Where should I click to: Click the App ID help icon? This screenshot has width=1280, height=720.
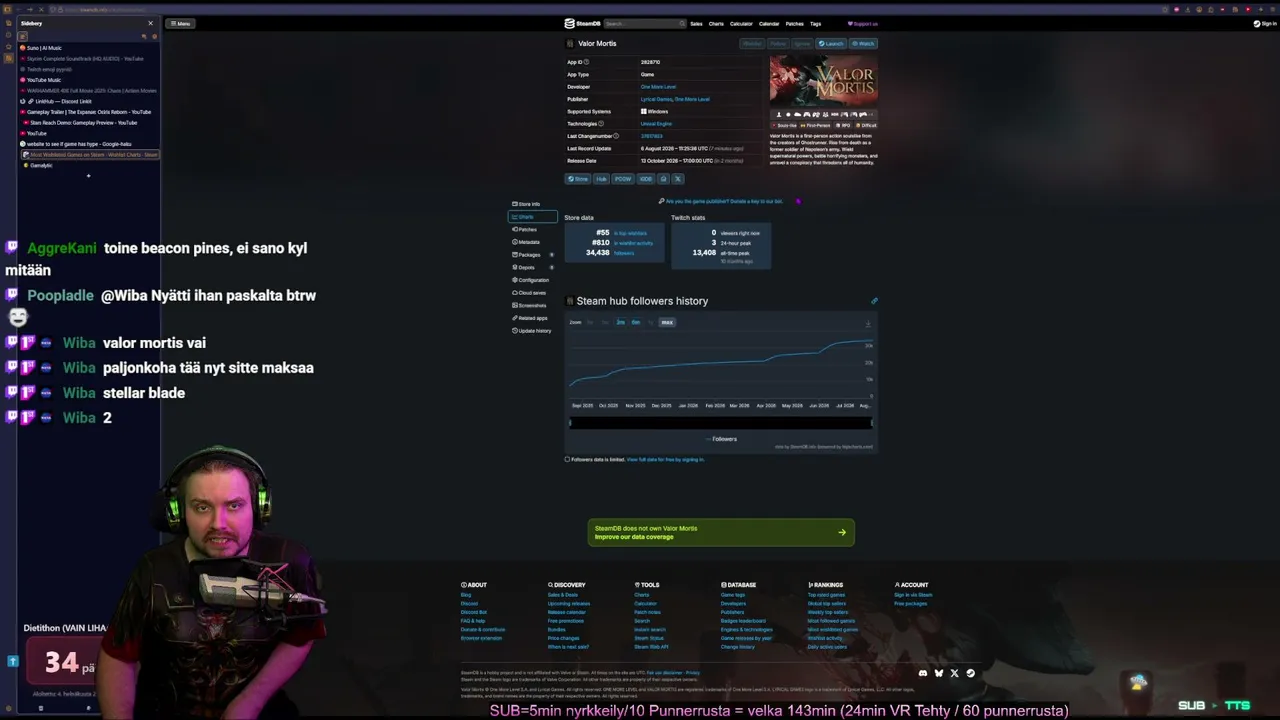pyautogui.click(x=587, y=62)
